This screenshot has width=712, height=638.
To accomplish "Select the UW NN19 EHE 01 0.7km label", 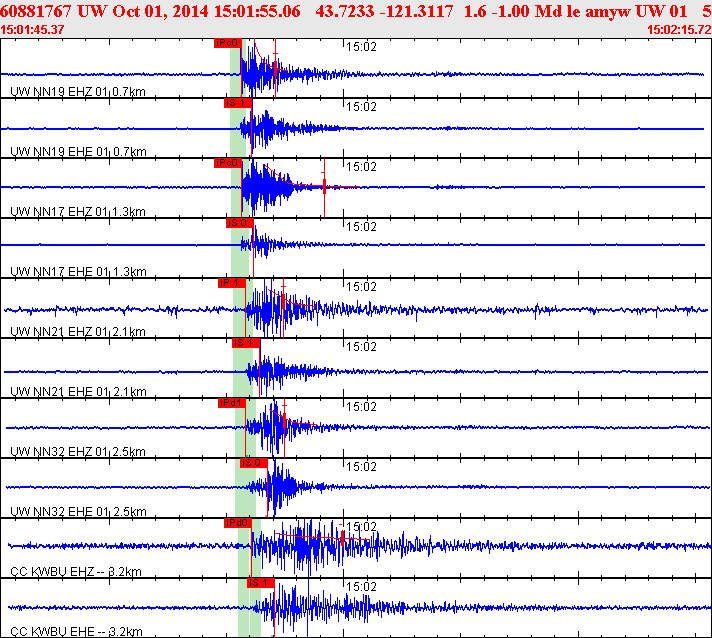I will click(78, 152).
